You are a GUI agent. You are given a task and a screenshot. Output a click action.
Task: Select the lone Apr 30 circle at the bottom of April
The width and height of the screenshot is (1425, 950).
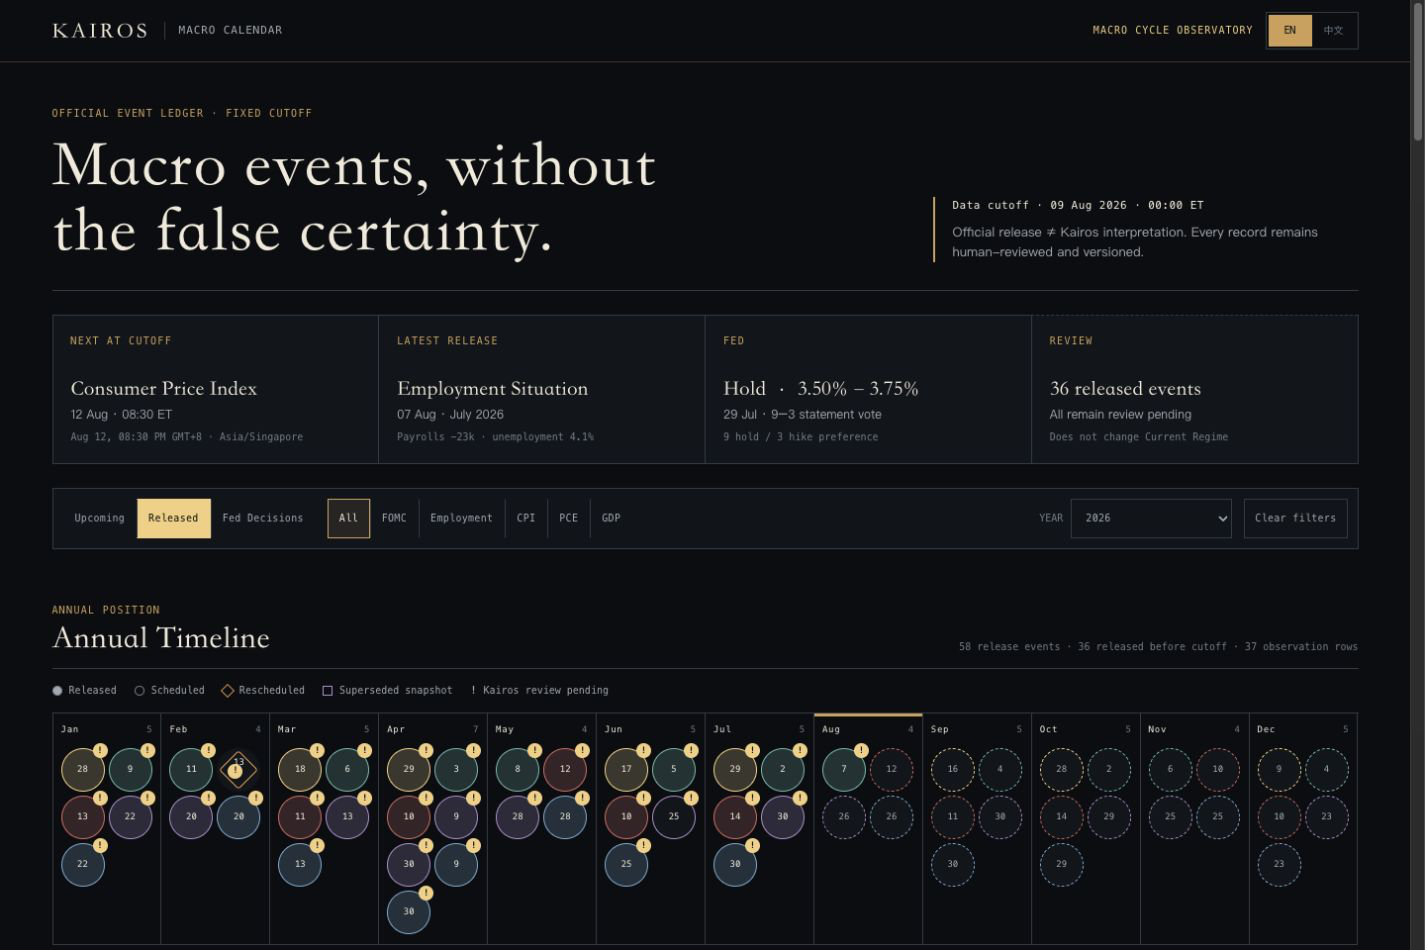coord(408,911)
